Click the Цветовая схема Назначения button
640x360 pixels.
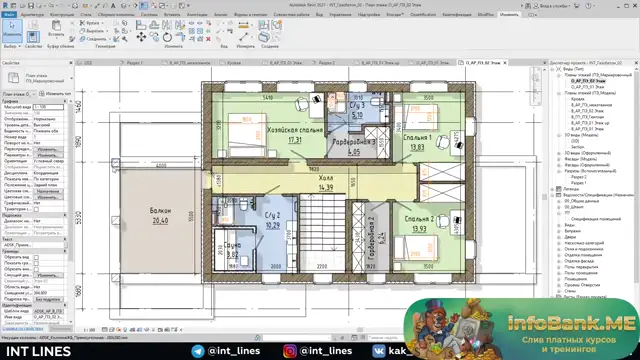click(x=48, y=191)
